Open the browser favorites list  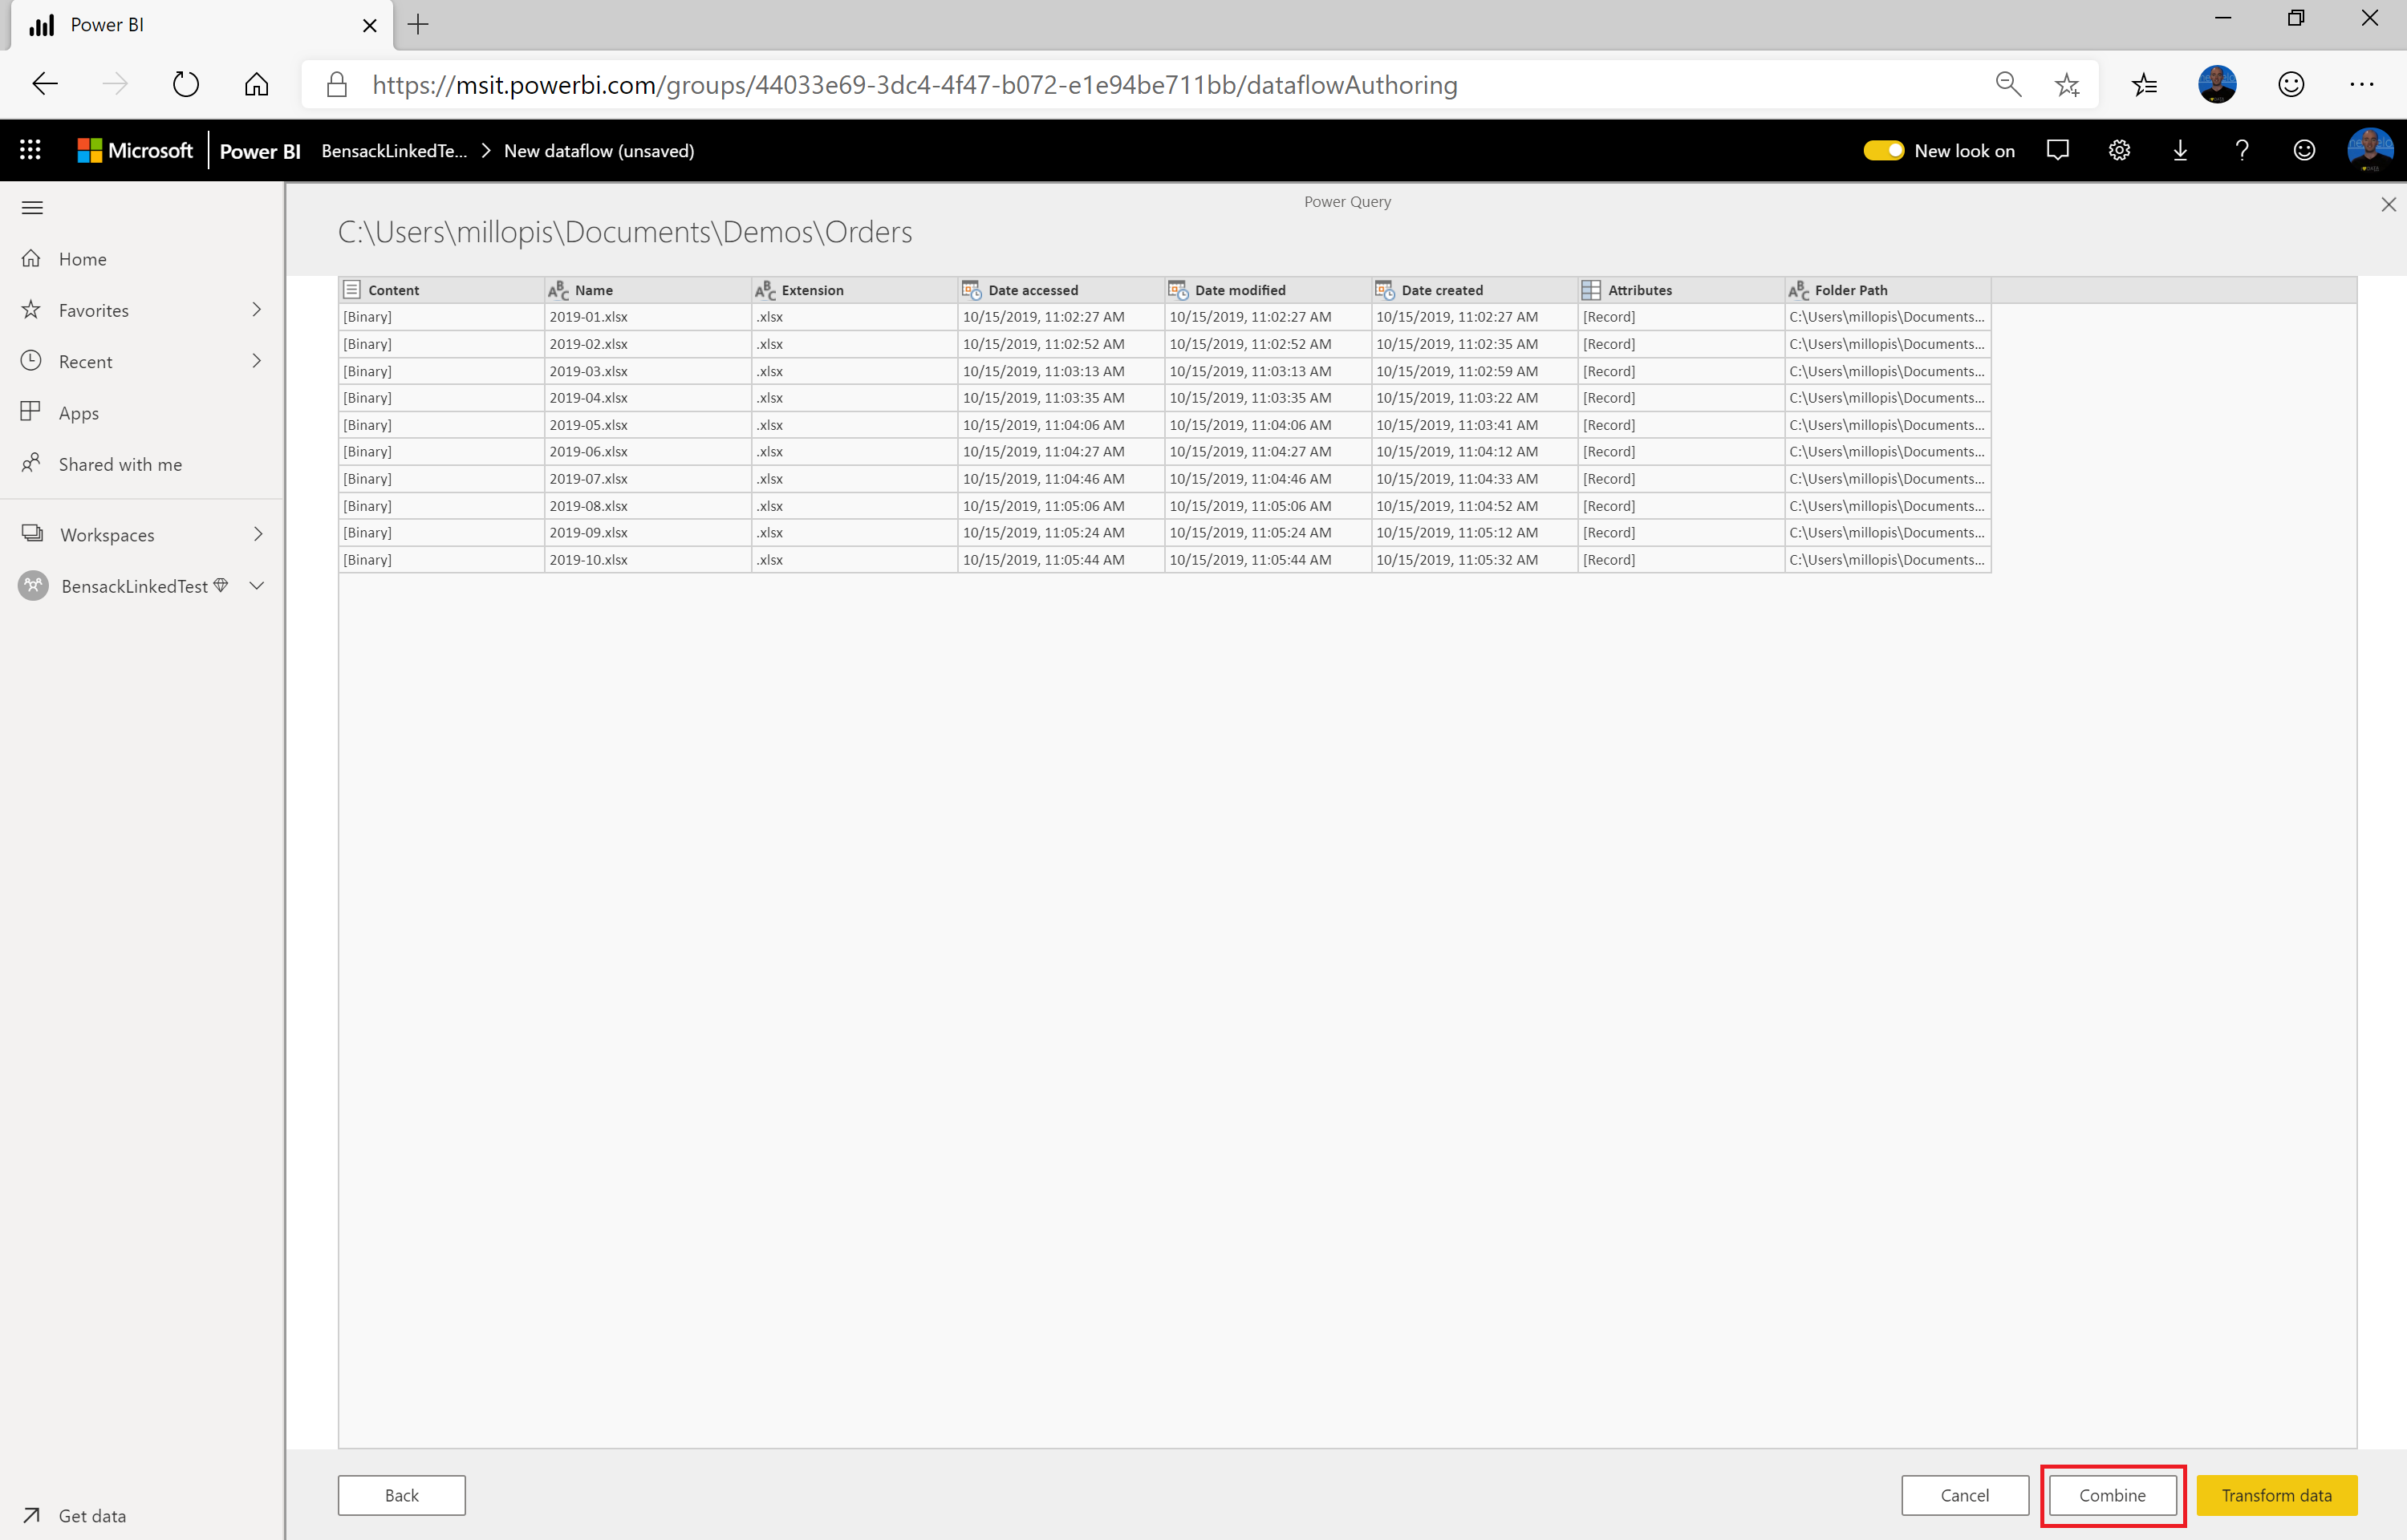tap(2145, 84)
